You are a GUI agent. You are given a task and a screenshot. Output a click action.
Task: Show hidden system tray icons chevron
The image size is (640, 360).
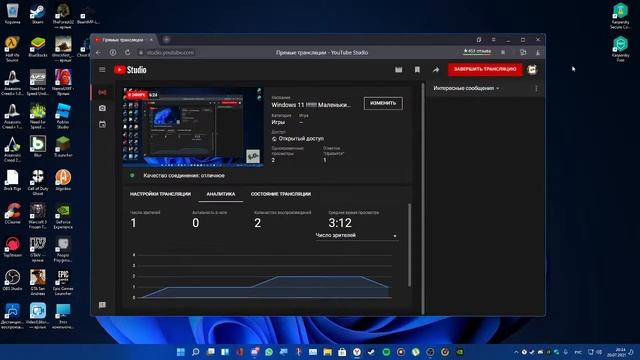516,352
